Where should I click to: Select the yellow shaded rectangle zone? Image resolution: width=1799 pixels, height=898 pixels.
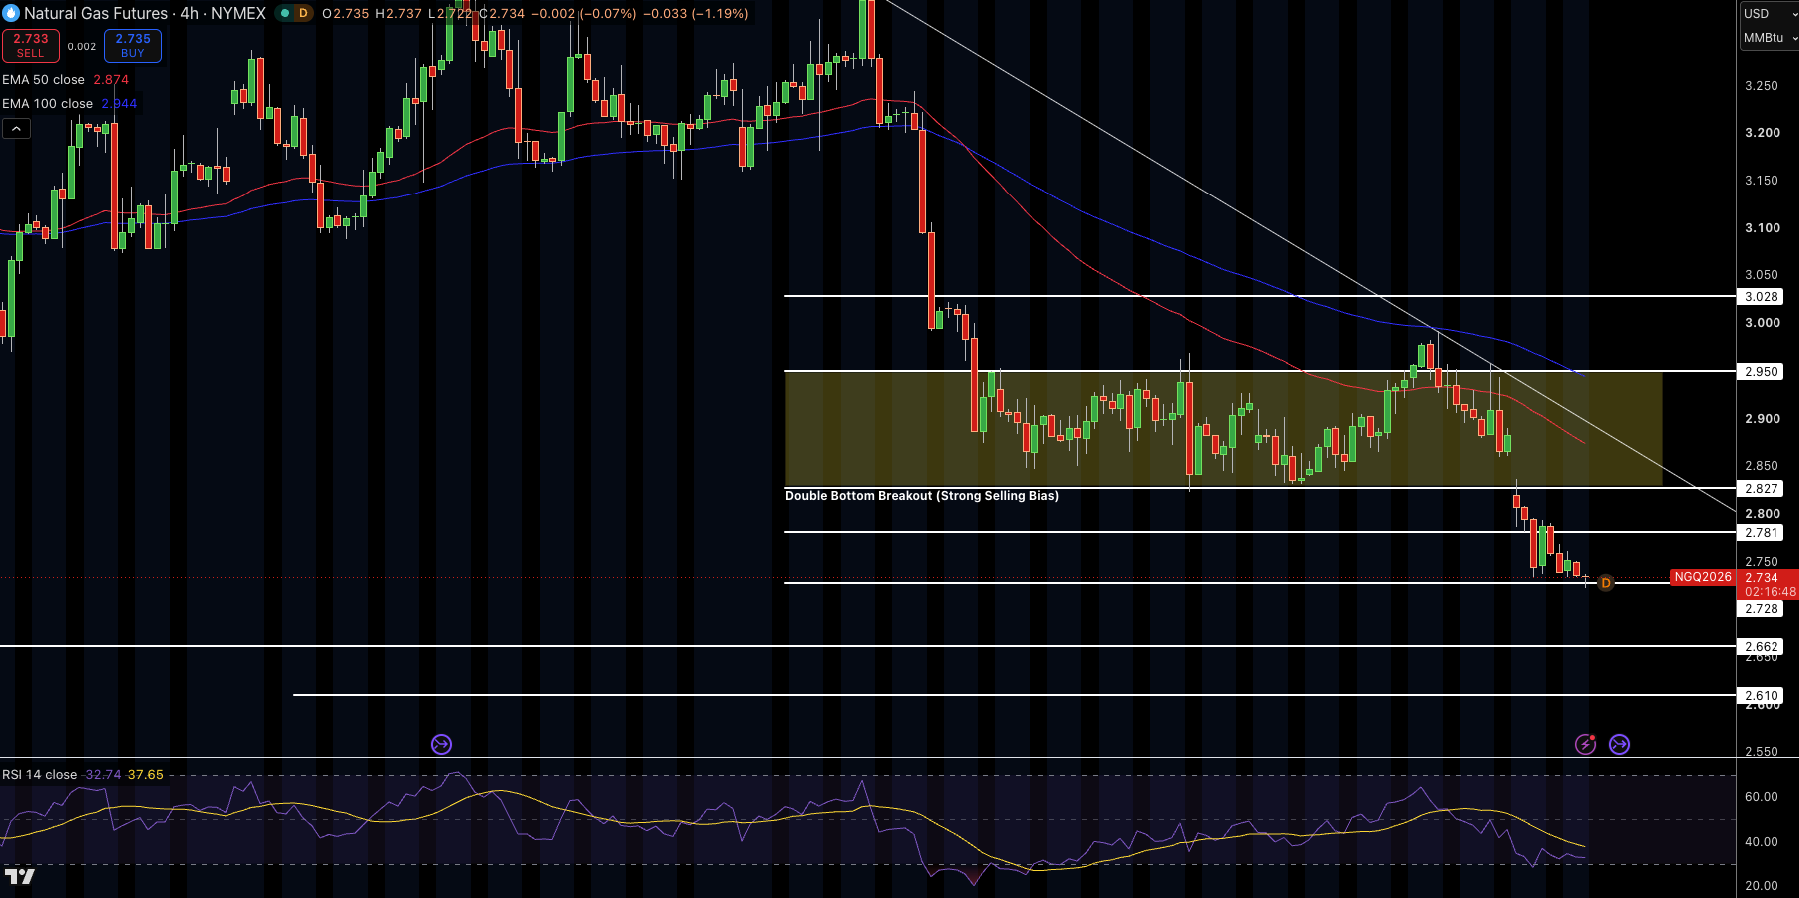[1223, 428]
